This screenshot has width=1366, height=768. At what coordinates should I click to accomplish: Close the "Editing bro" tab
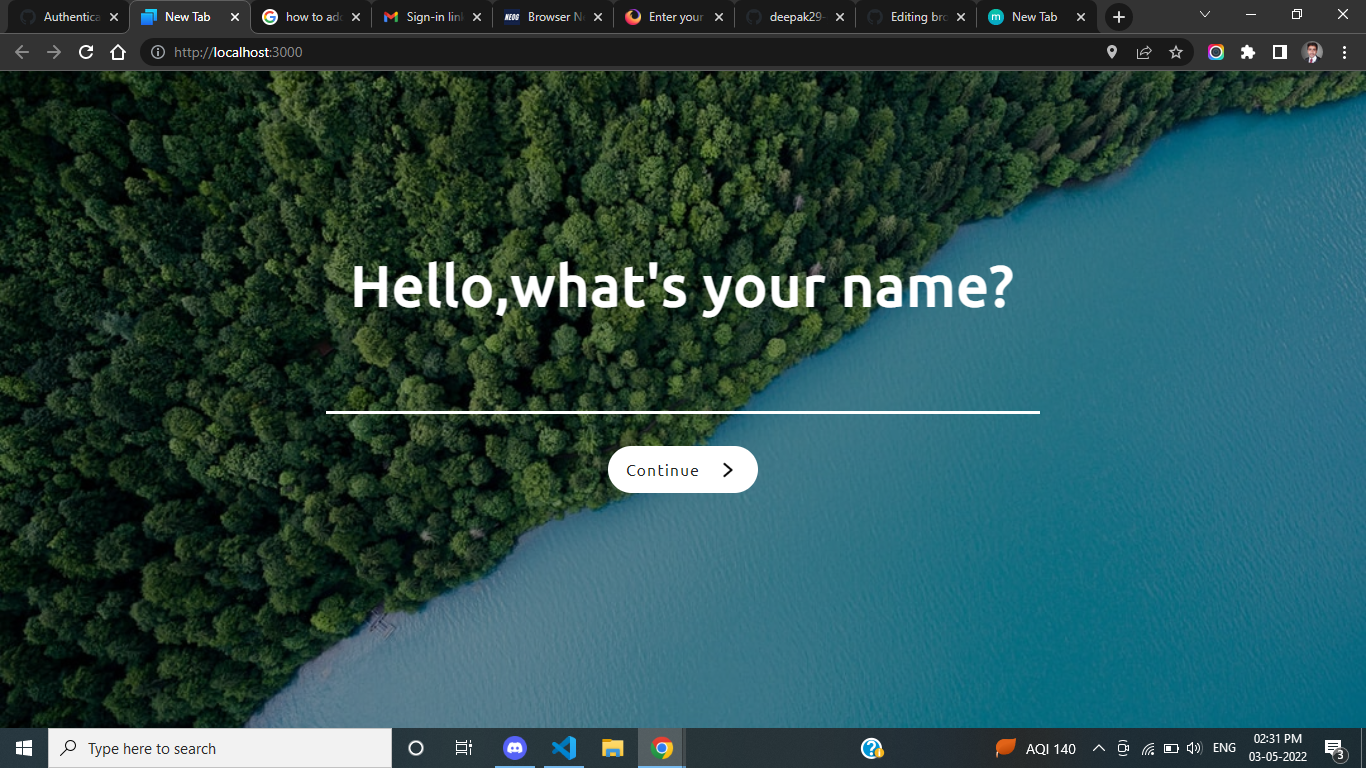[x=961, y=17]
